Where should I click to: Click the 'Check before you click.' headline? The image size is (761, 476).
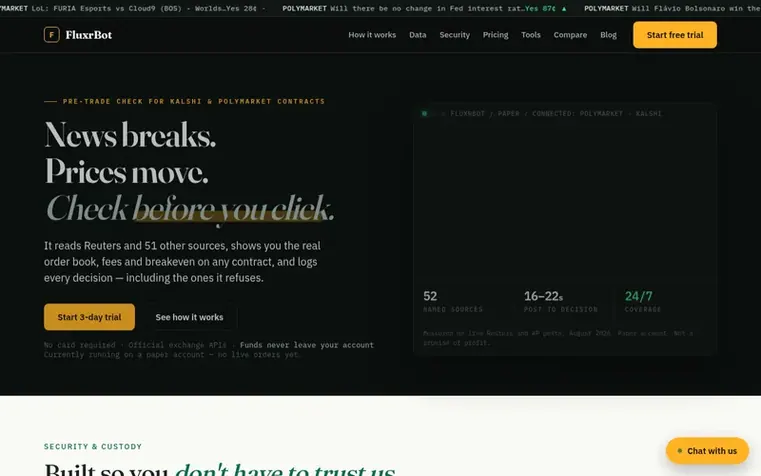click(x=190, y=209)
